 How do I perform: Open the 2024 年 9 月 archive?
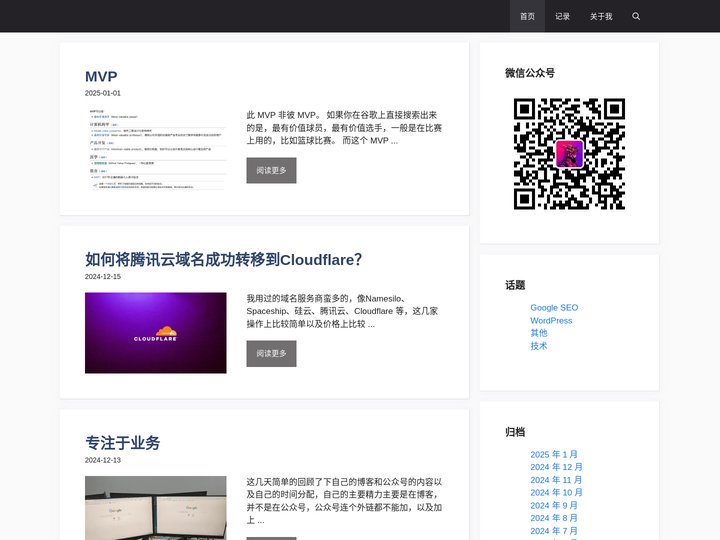[554, 505]
